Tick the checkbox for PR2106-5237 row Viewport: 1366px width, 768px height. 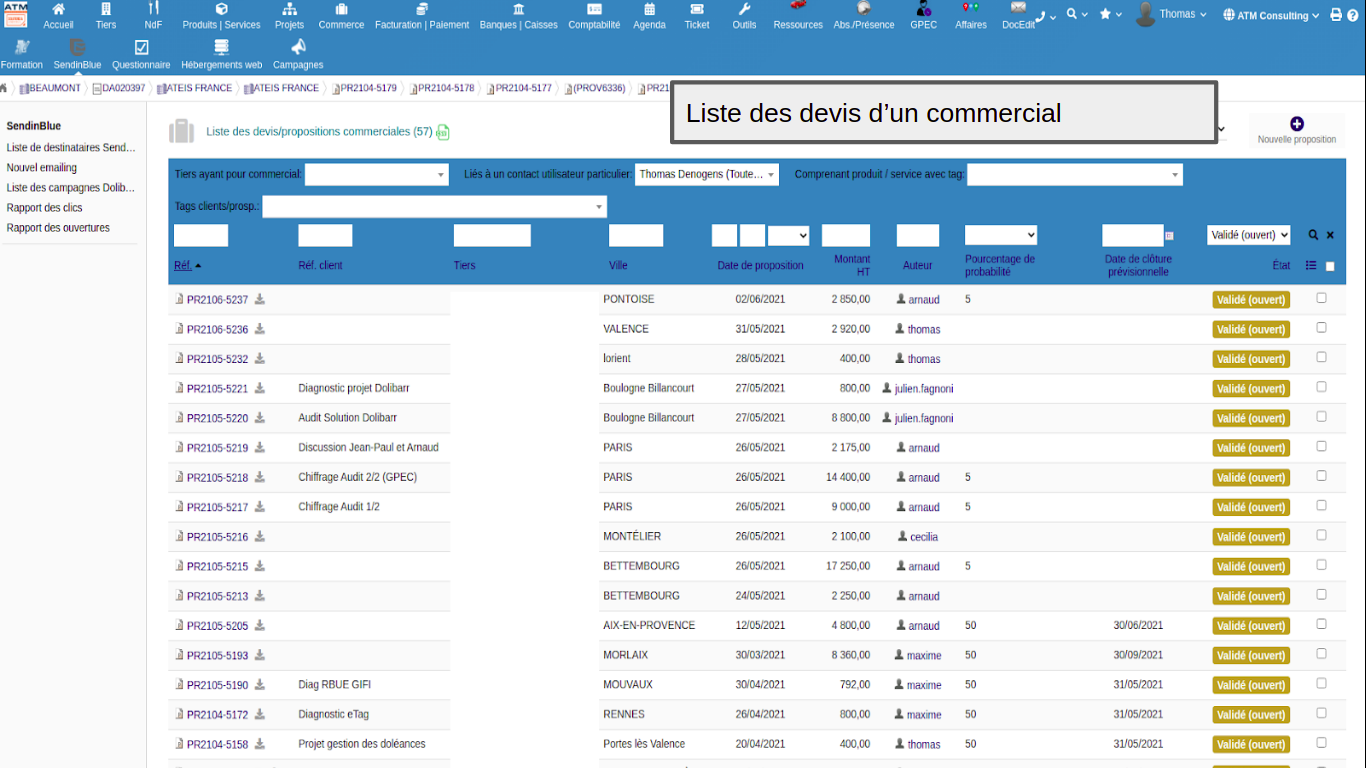point(1321,298)
